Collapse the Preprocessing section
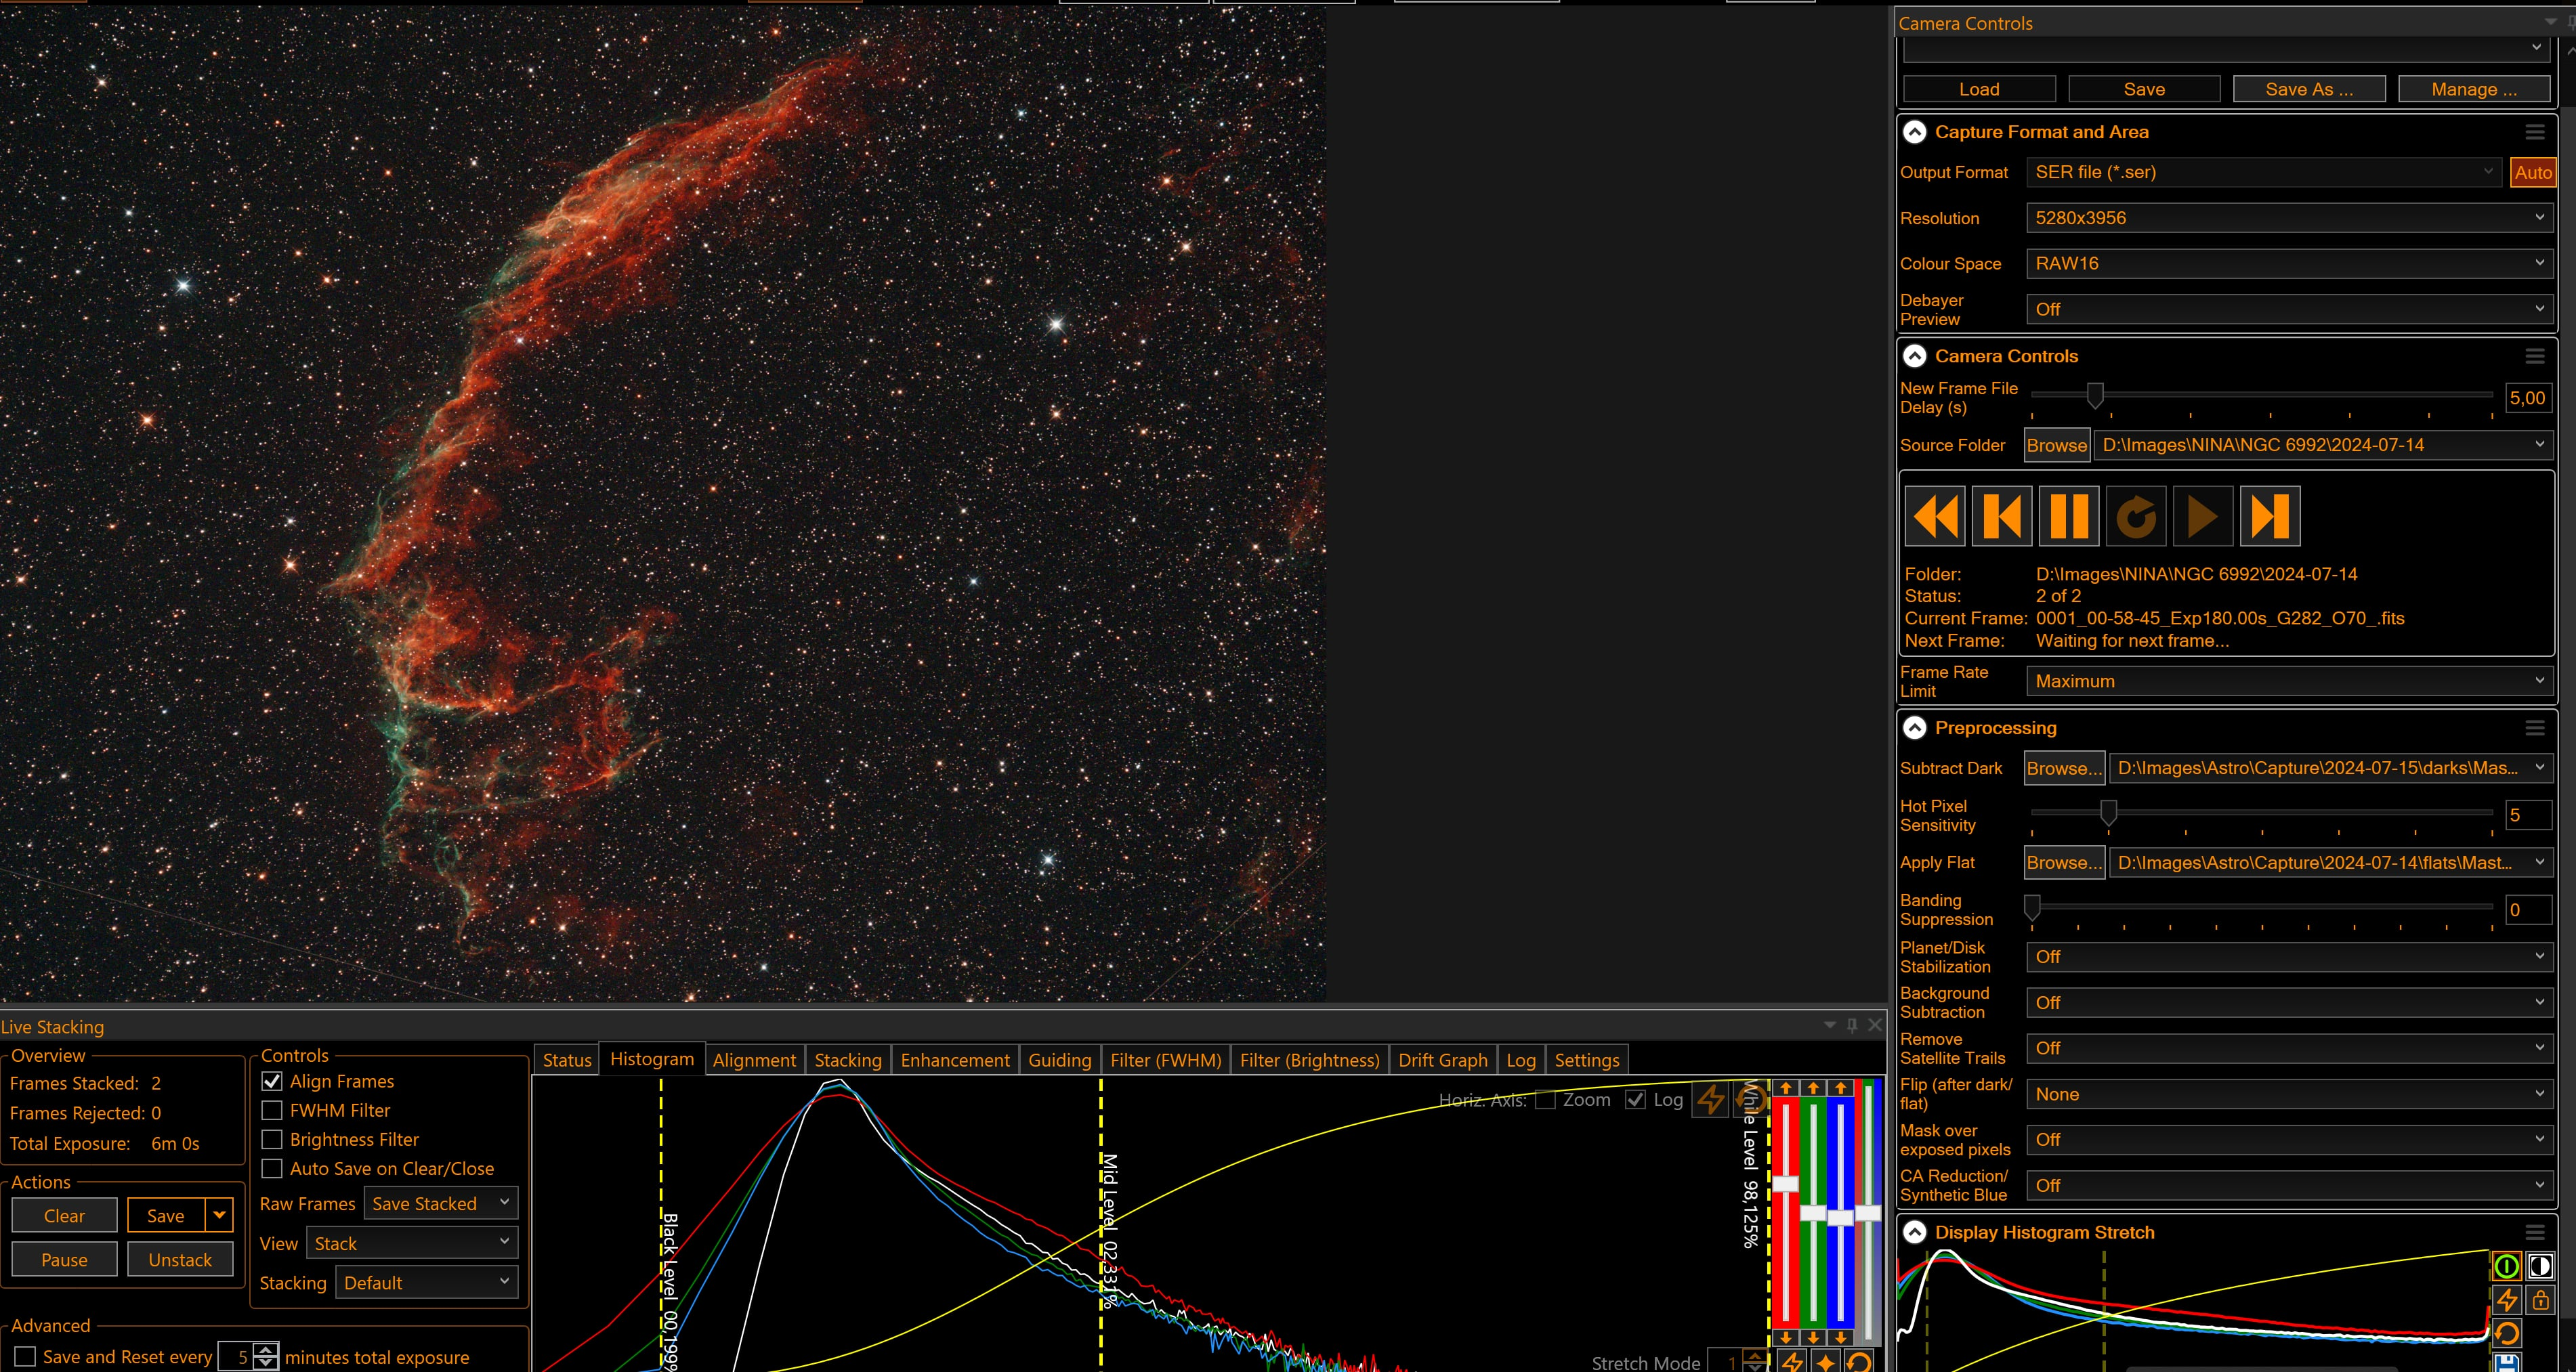This screenshot has width=2576, height=1372. coord(1914,728)
